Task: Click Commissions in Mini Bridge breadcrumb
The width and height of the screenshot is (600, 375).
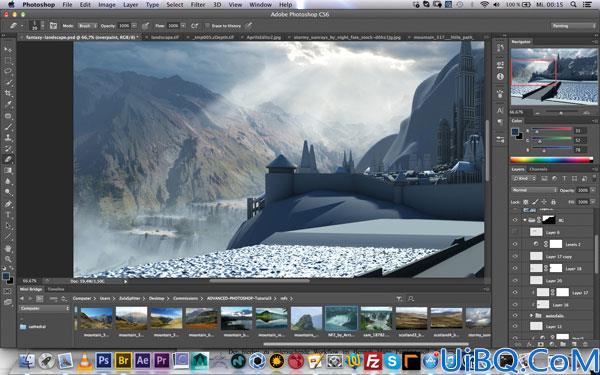Action: click(x=186, y=298)
